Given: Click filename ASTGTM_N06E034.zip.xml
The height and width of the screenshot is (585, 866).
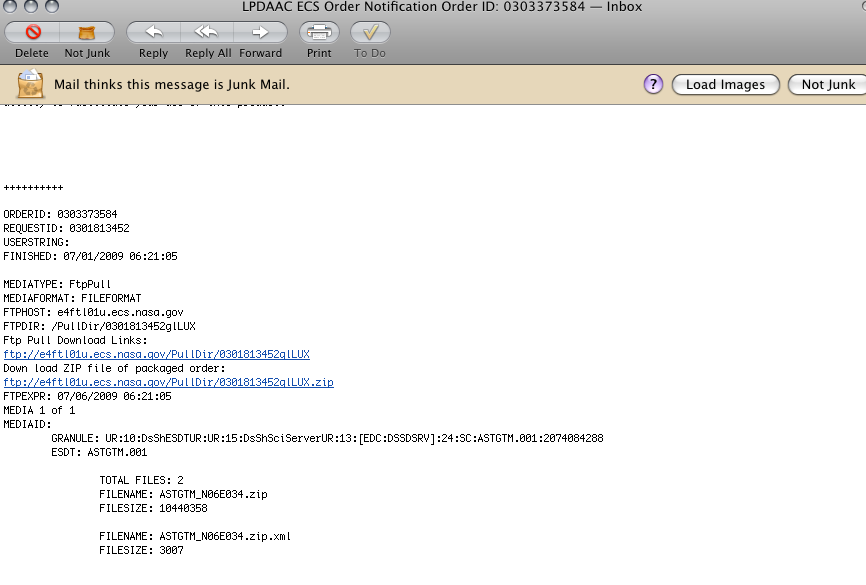Looking at the screenshot, I should (225, 536).
